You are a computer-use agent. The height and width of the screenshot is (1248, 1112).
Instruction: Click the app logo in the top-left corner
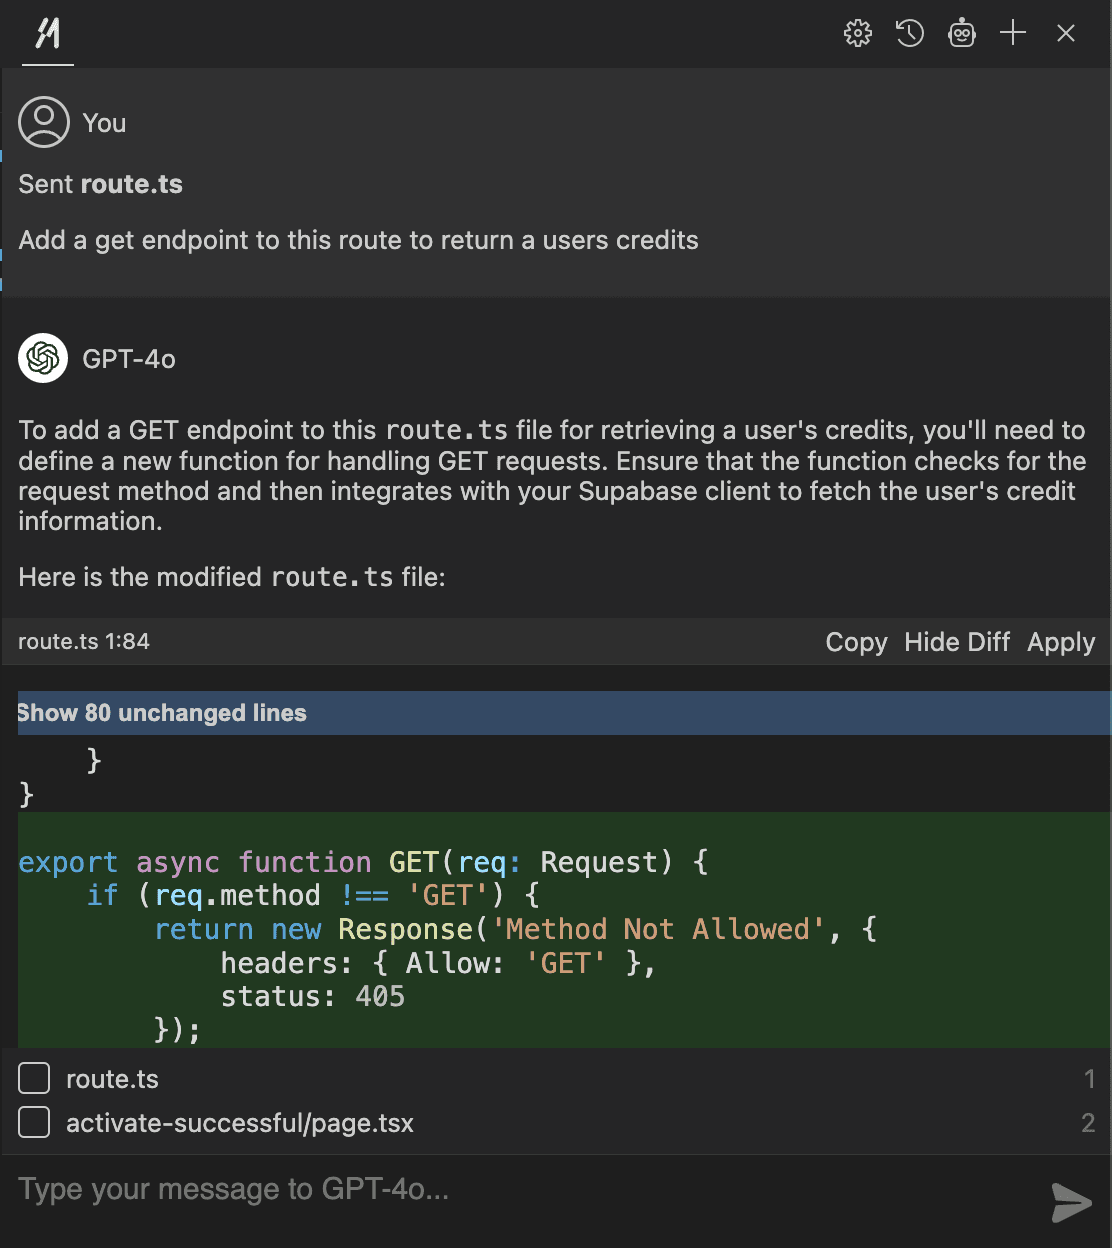[46, 33]
